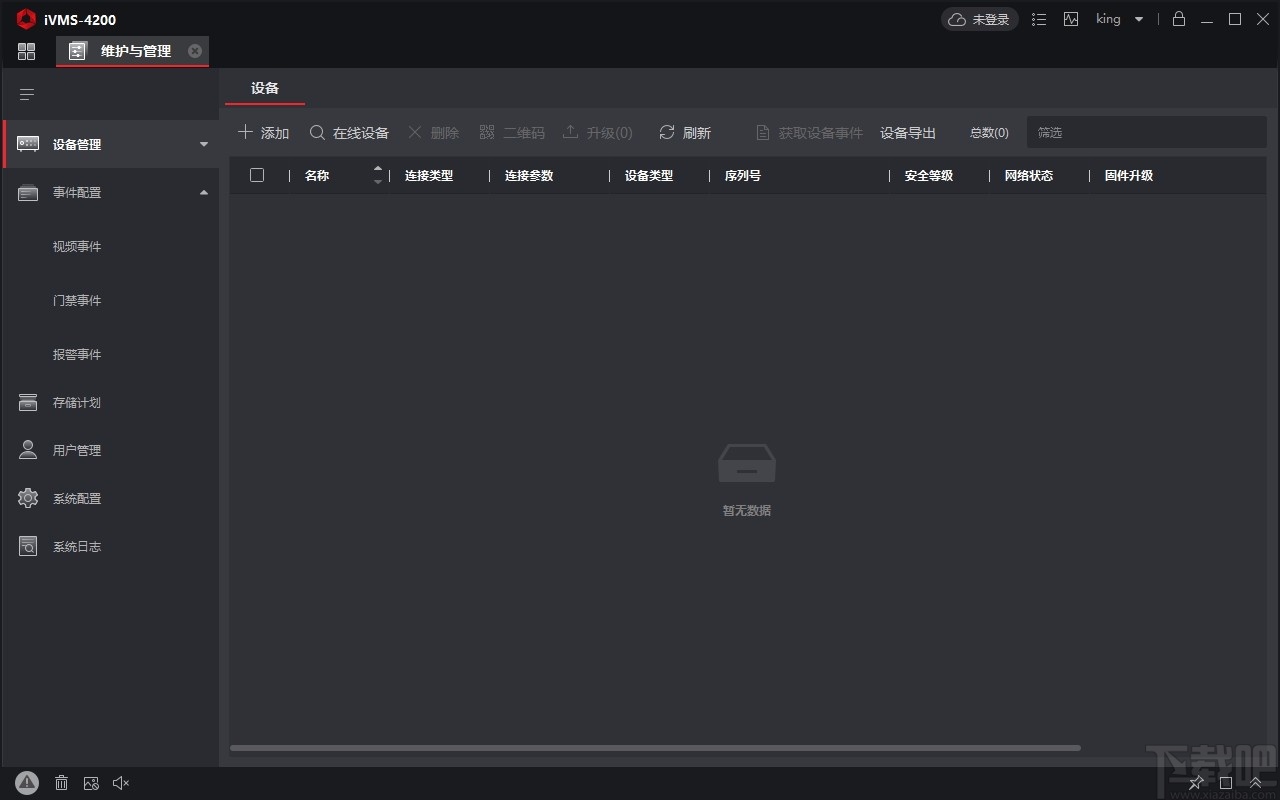This screenshot has width=1280, height=800.
Task: Open 系统日志 (System Log) panel
Action: [x=75, y=546]
